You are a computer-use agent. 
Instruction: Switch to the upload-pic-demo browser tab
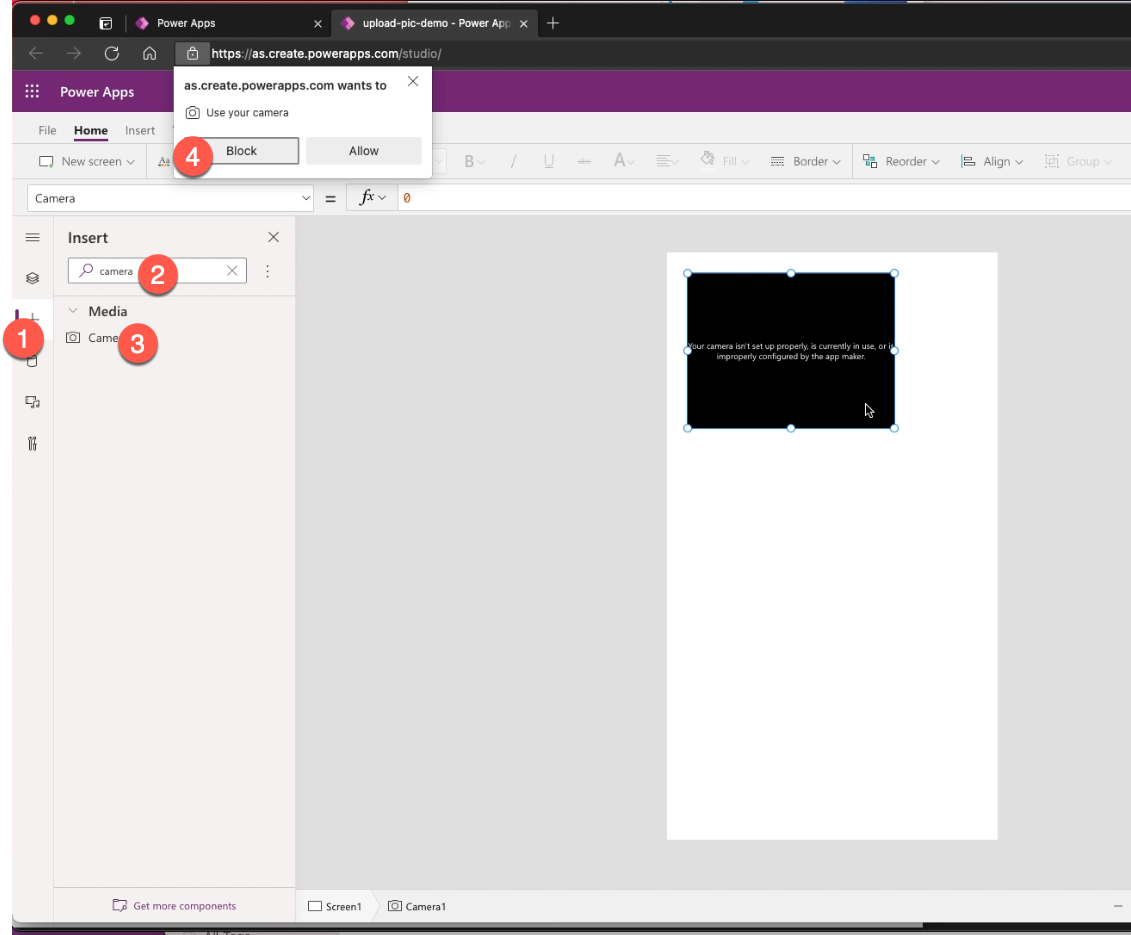436,23
